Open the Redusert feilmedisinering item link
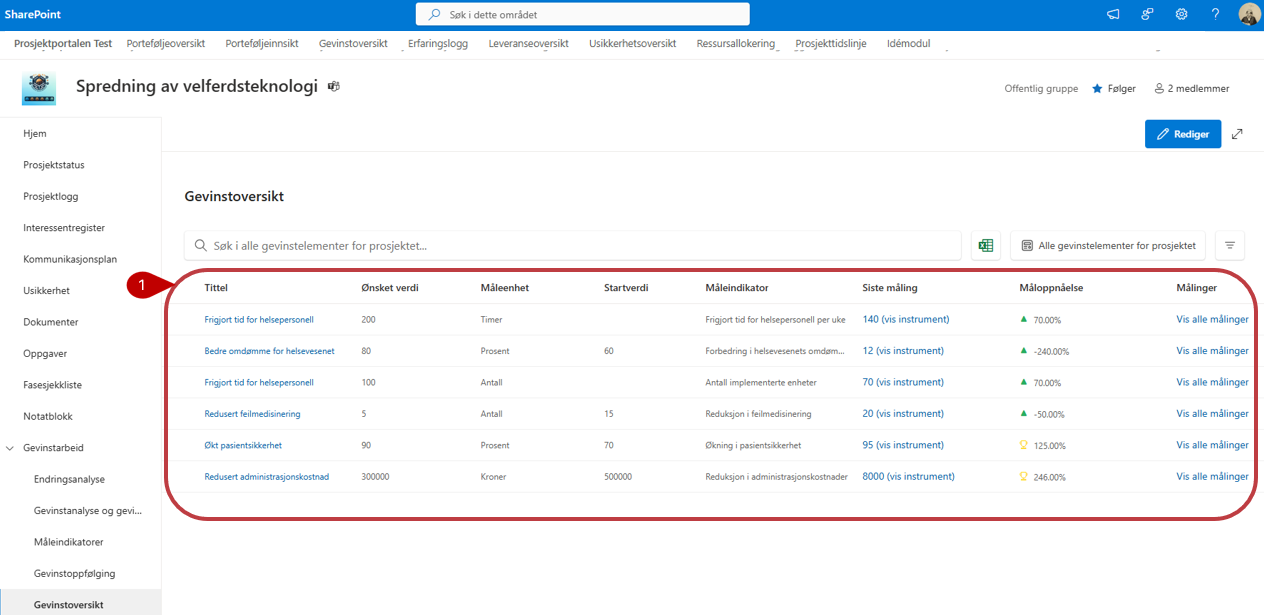The image size is (1264, 615). point(252,414)
